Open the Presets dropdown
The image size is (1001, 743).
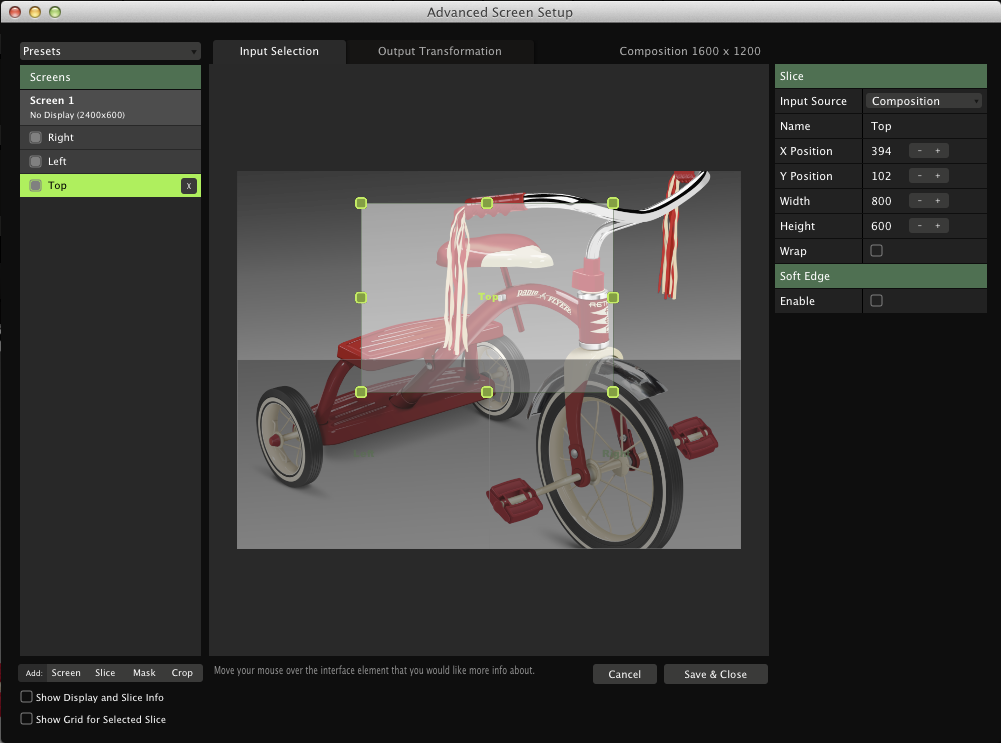tap(110, 51)
